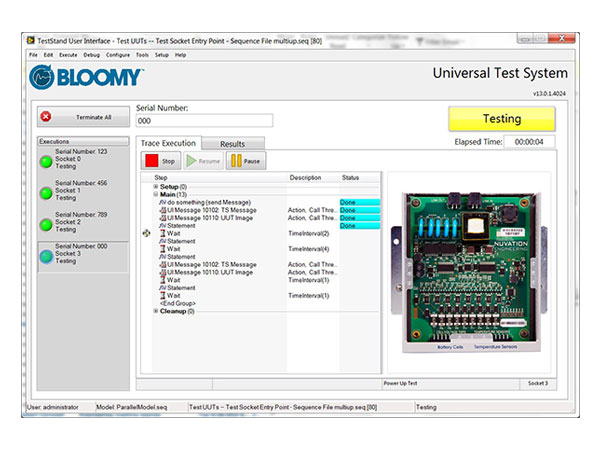Click the User: administrator status bar entry

click(52, 407)
